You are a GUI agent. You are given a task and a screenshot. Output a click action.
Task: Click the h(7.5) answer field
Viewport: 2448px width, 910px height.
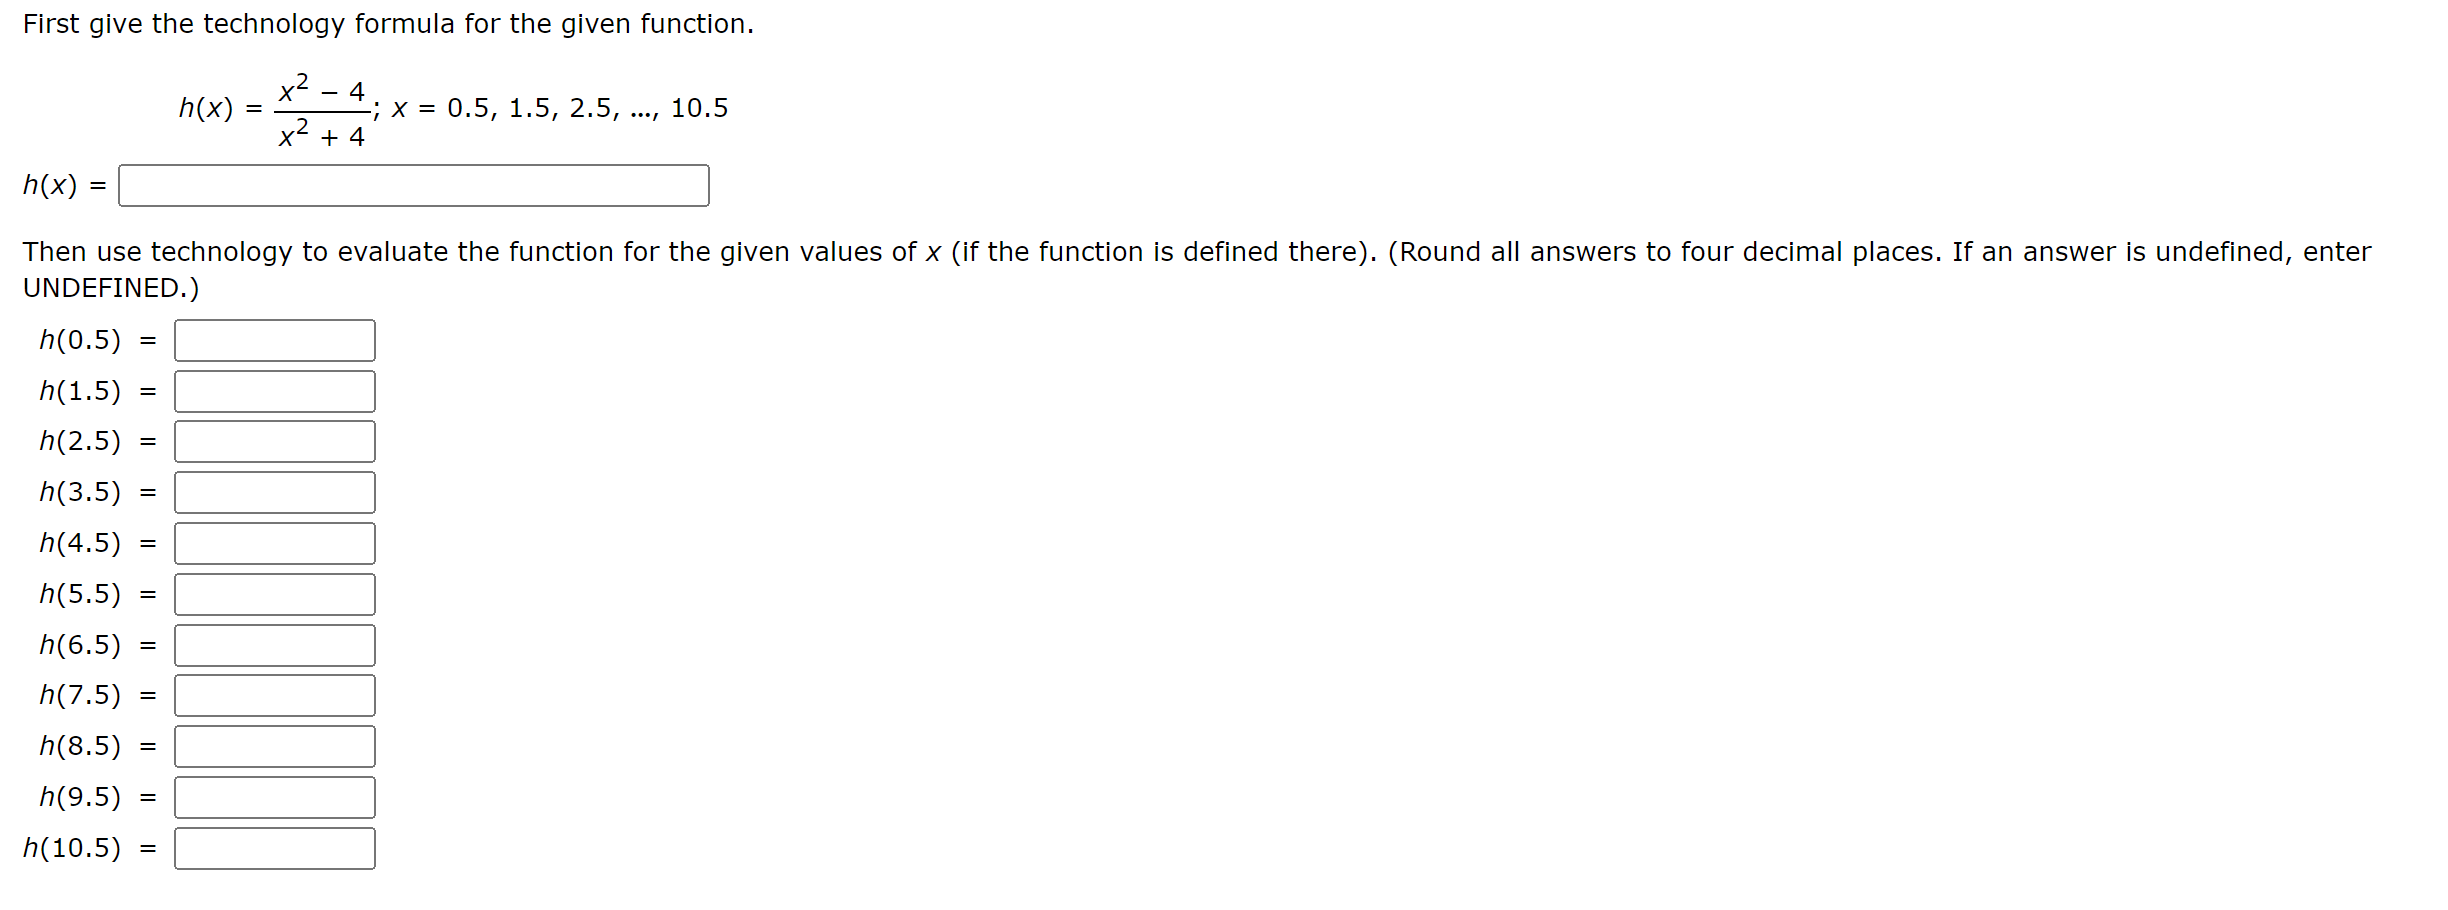273,695
